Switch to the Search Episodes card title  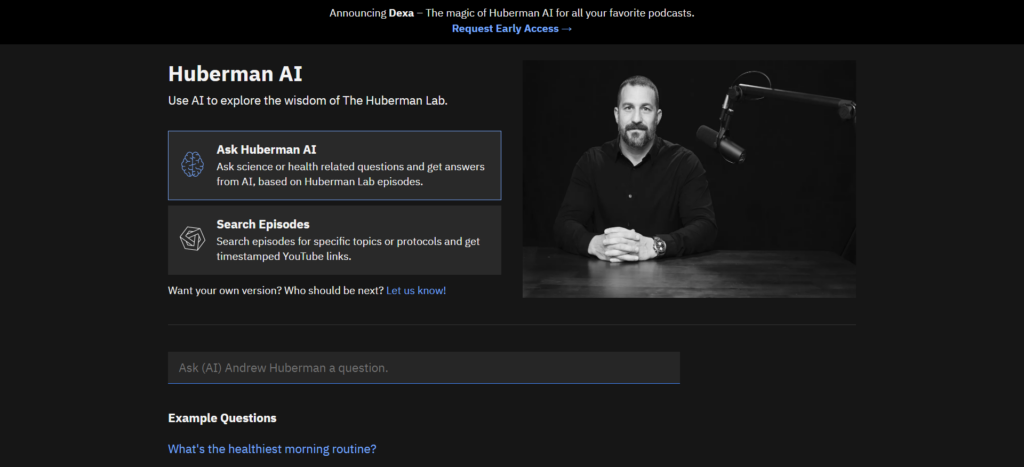point(263,224)
